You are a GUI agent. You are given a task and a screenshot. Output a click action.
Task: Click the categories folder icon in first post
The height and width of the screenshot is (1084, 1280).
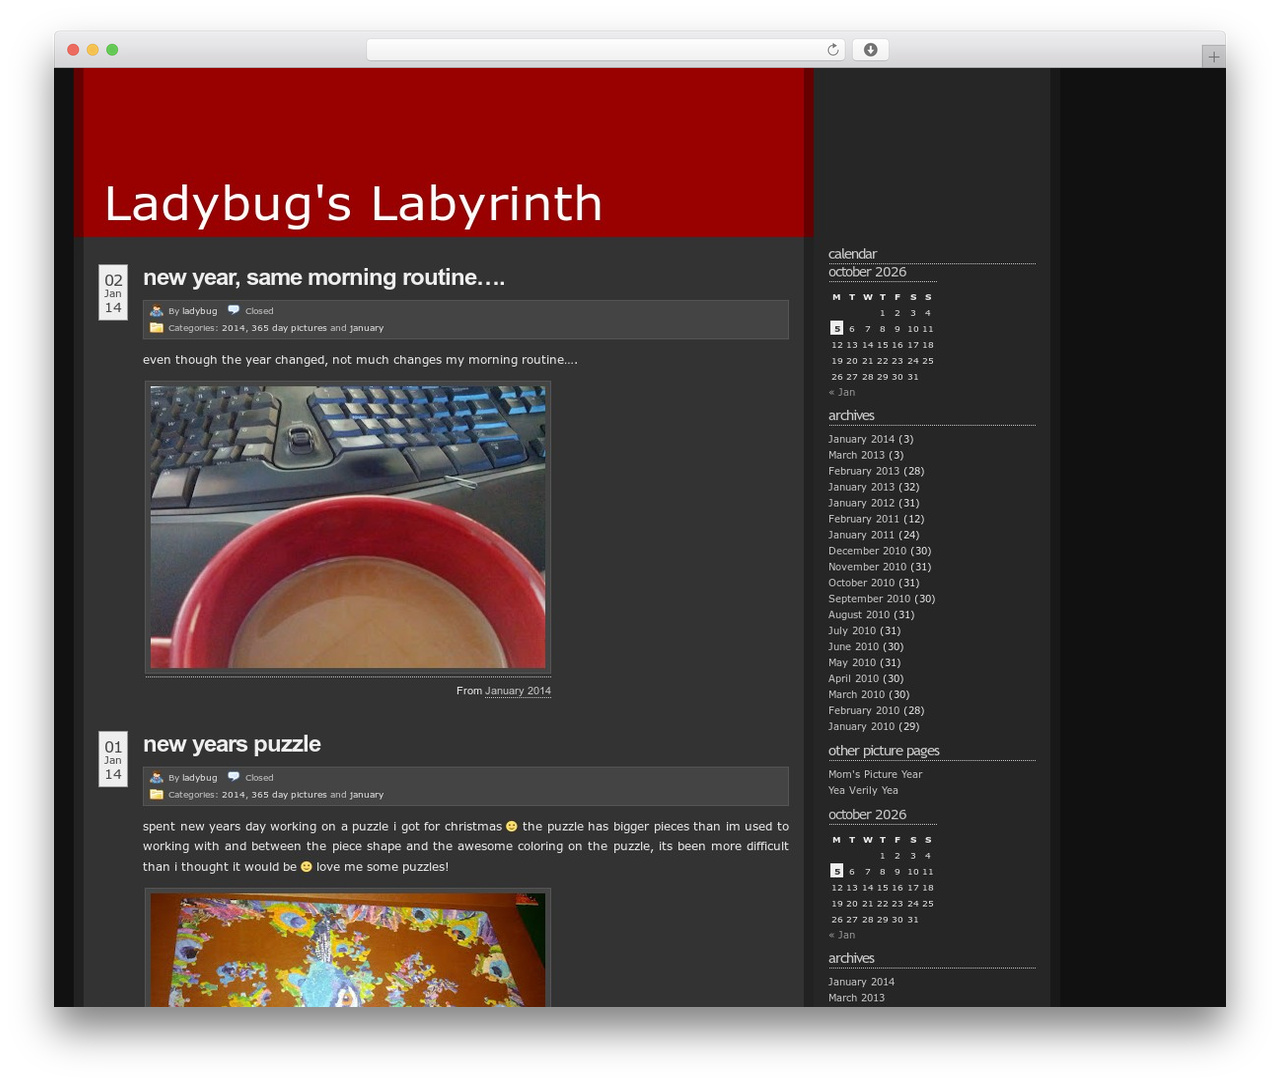tap(156, 327)
